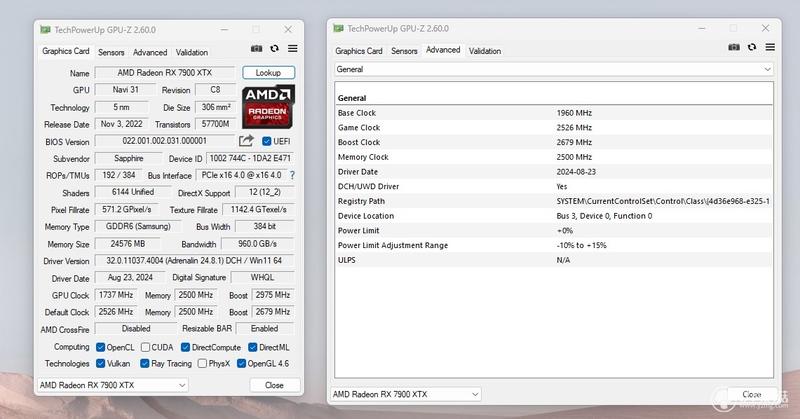Click the Shaders 6144 Unified field

point(133,192)
